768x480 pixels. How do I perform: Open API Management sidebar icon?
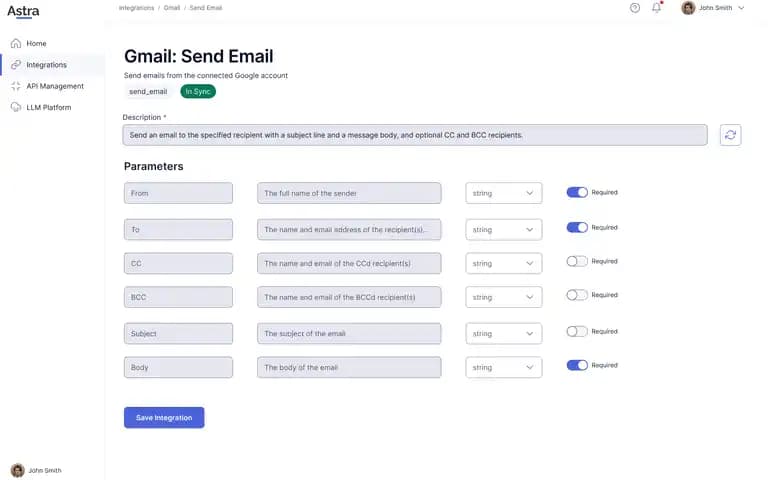point(16,86)
